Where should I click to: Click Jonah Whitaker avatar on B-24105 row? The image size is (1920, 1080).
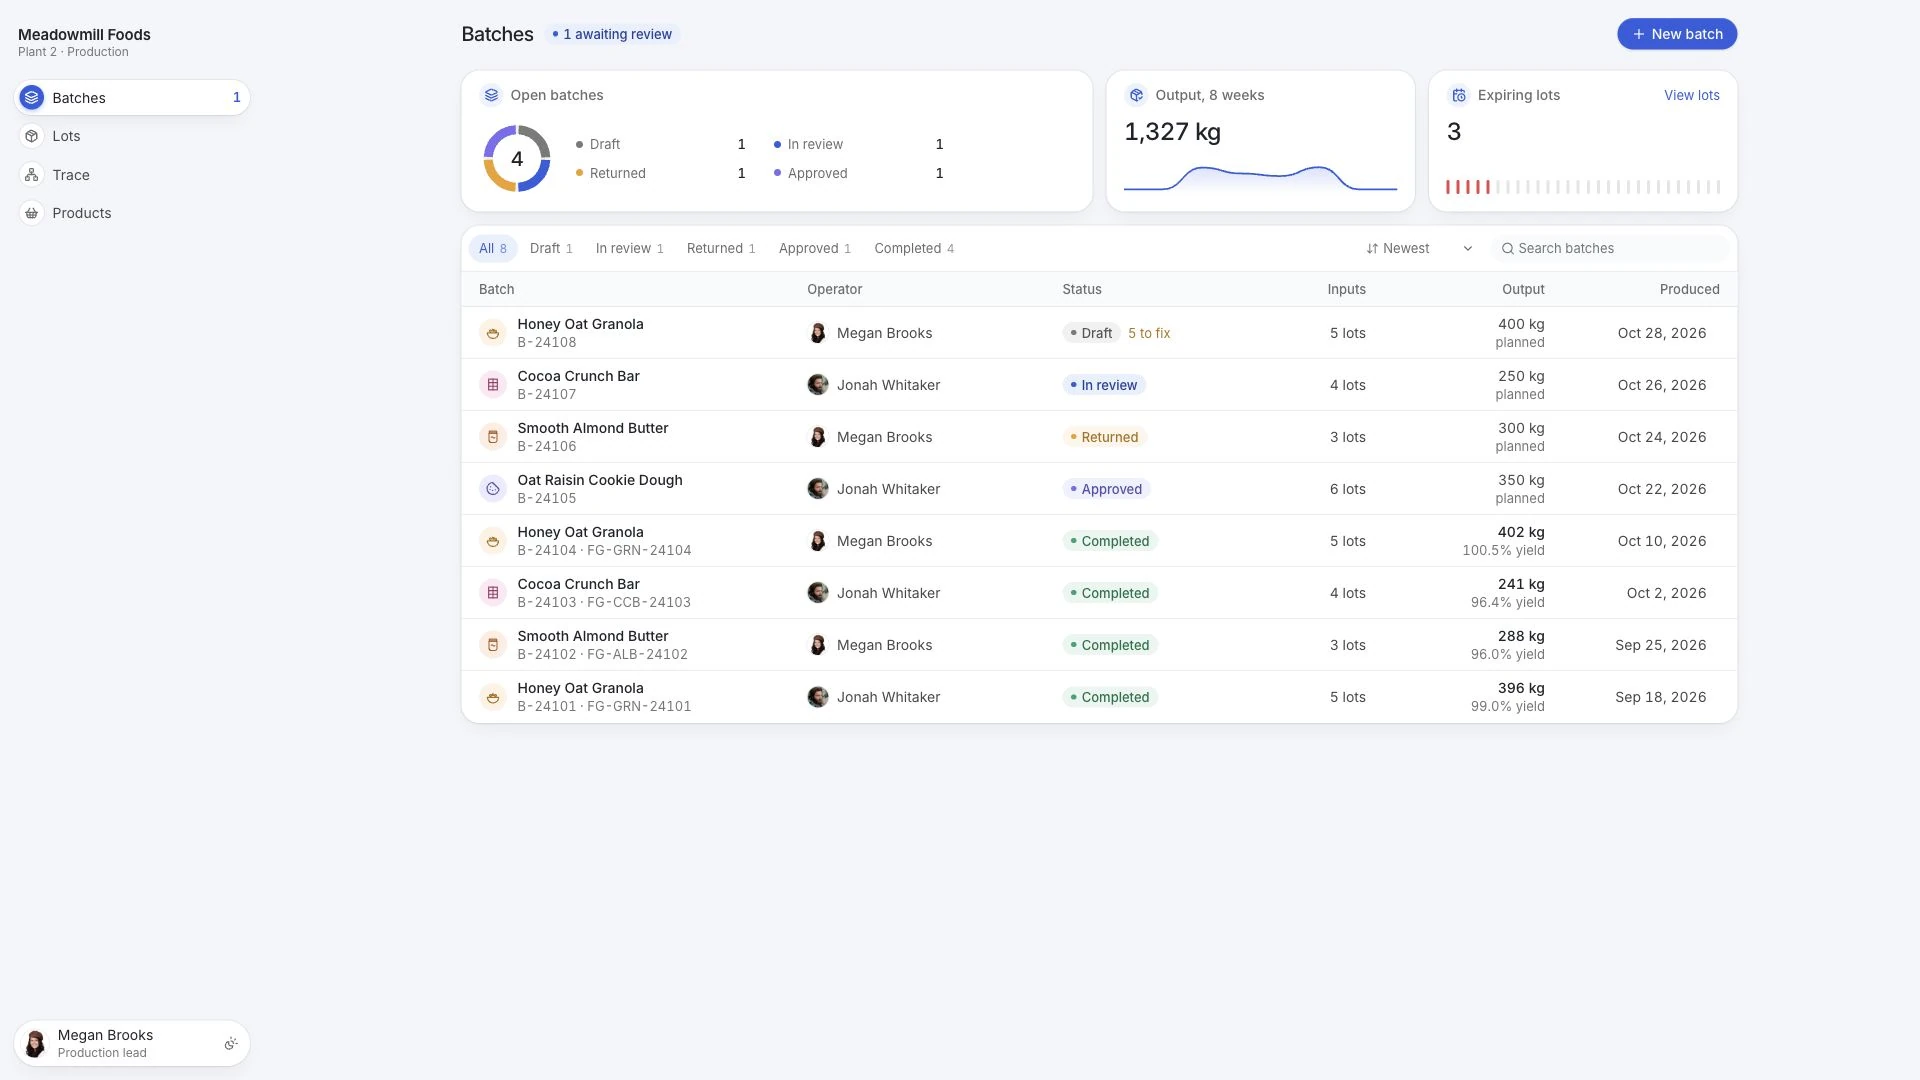point(818,489)
